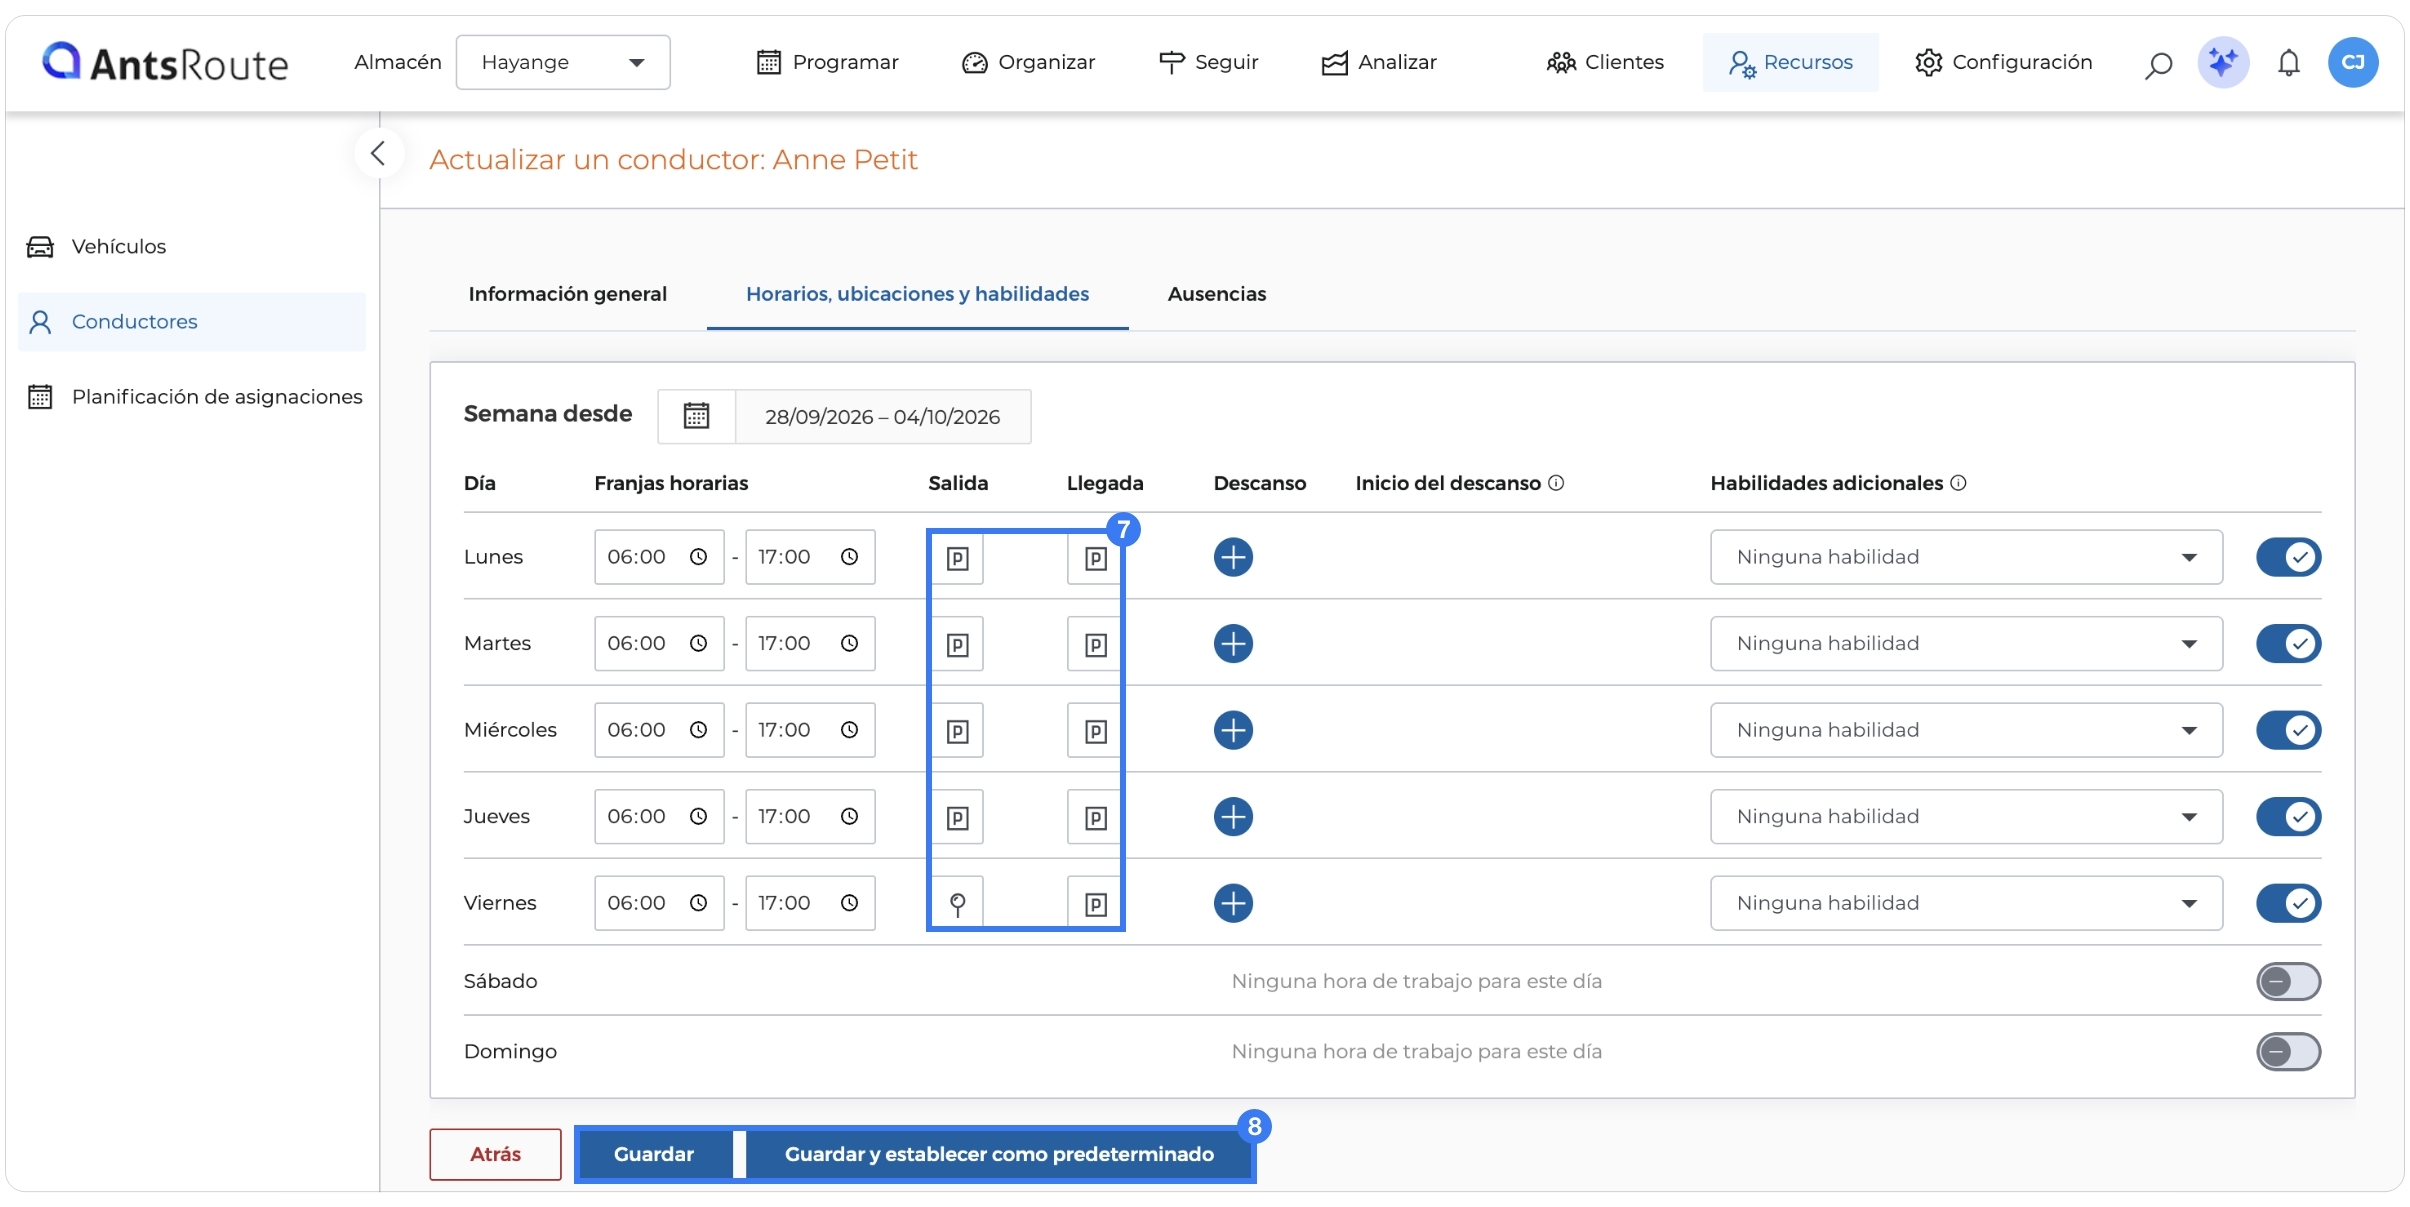Disable the Lunes working day toggle
Viewport: 2410px width, 1207px height.
[2288, 557]
